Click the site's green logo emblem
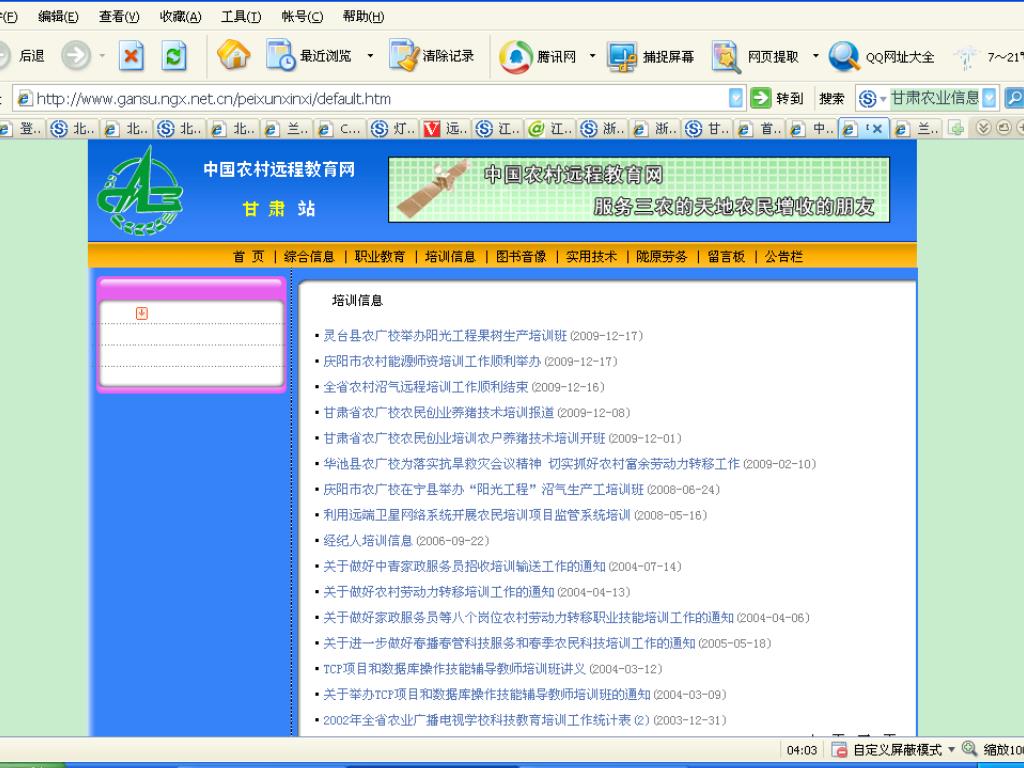 [140, 191]
